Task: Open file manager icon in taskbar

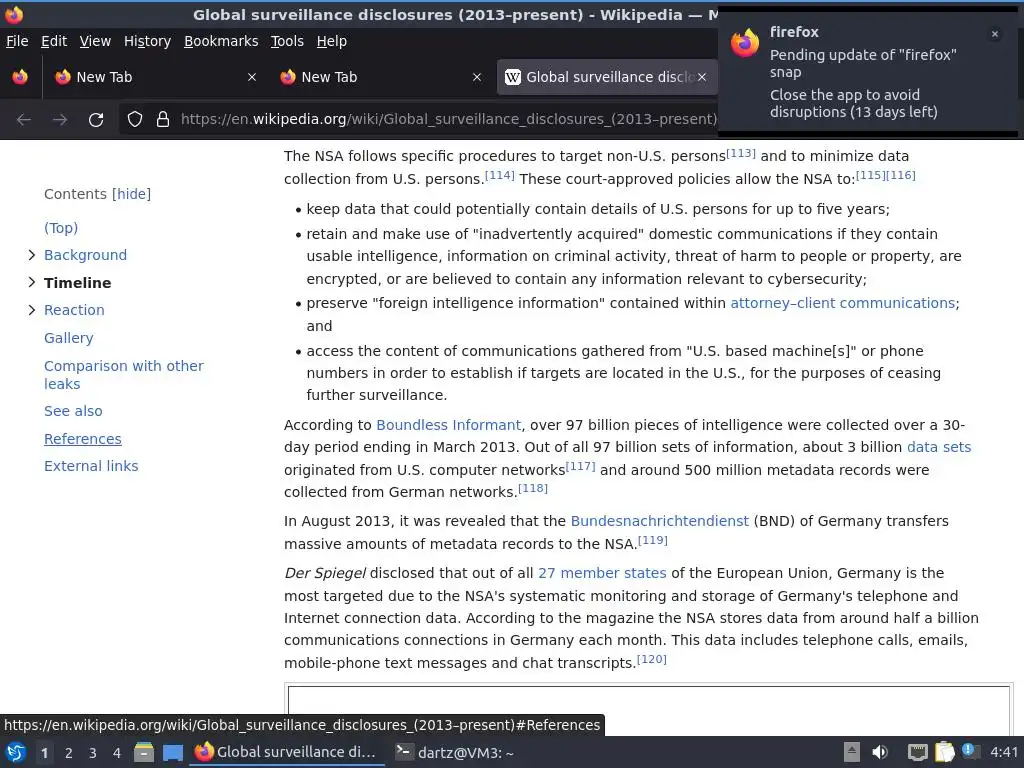Action: (x=144, y=752)
